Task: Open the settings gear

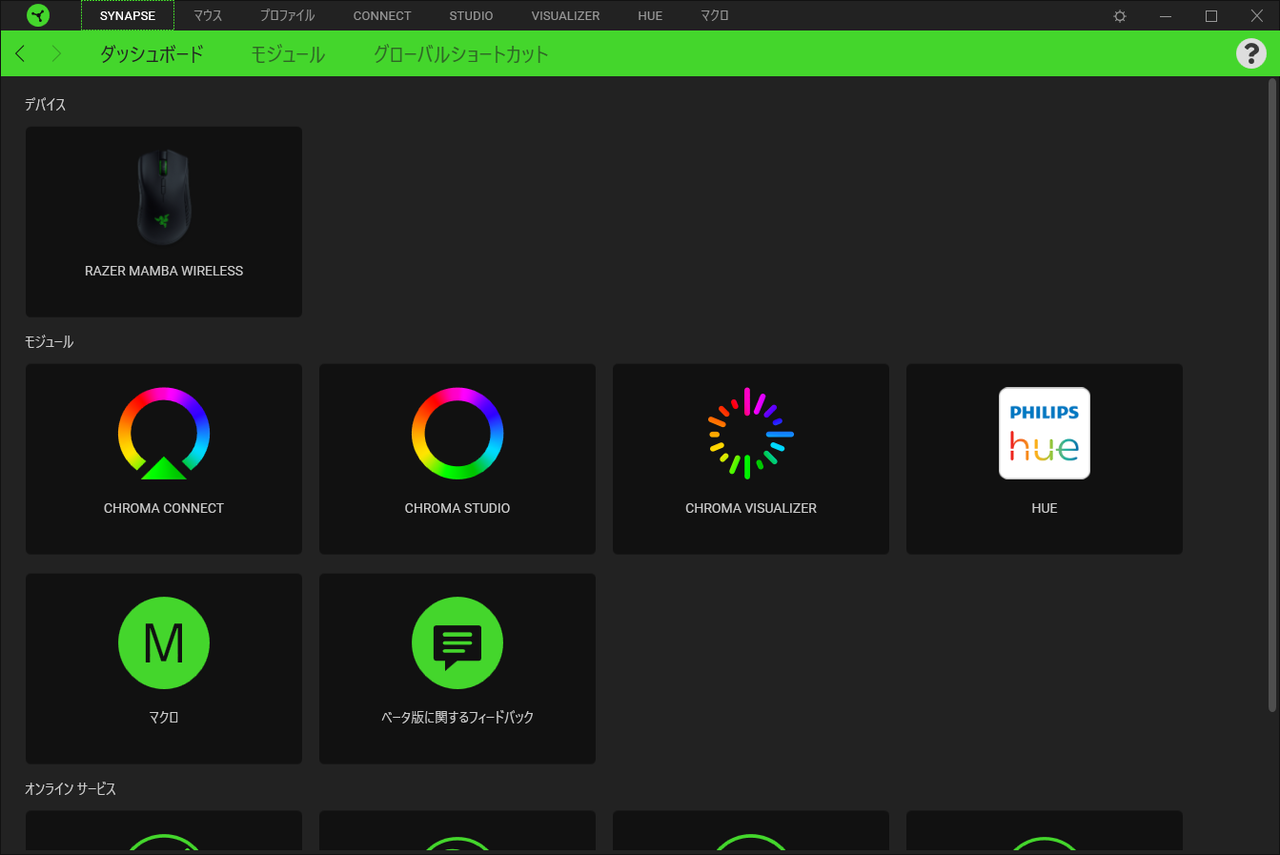Action: coord(1120,16)
